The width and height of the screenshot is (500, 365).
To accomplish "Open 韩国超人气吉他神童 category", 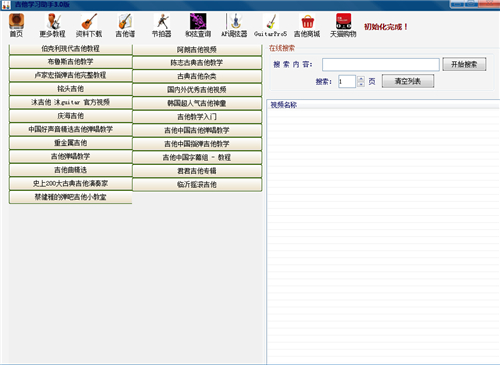I will click(x=197, y=103).
